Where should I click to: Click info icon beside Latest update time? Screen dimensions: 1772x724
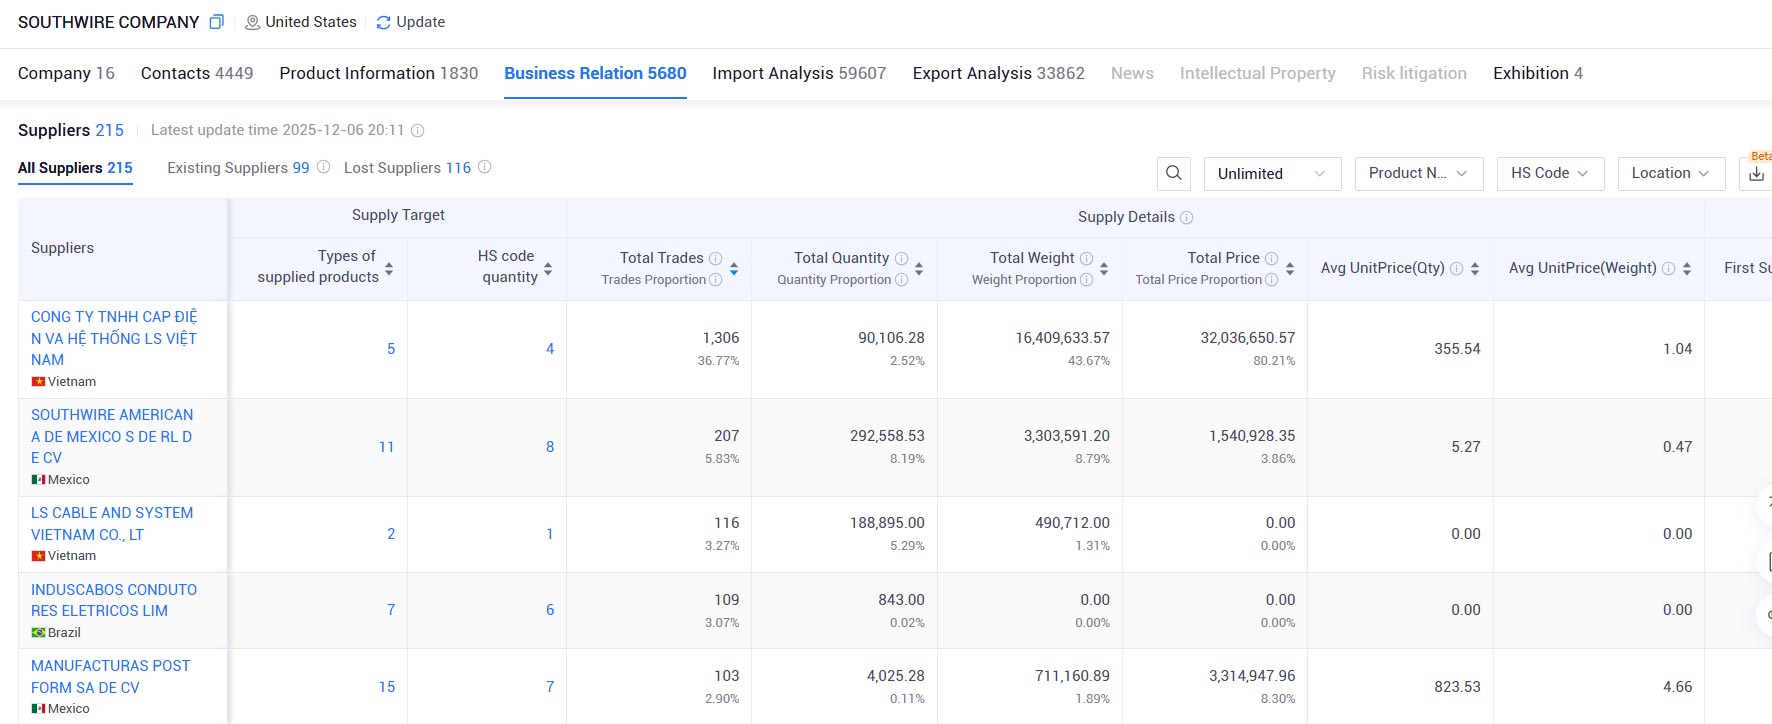pyautogui.click(x=418, y=130)
